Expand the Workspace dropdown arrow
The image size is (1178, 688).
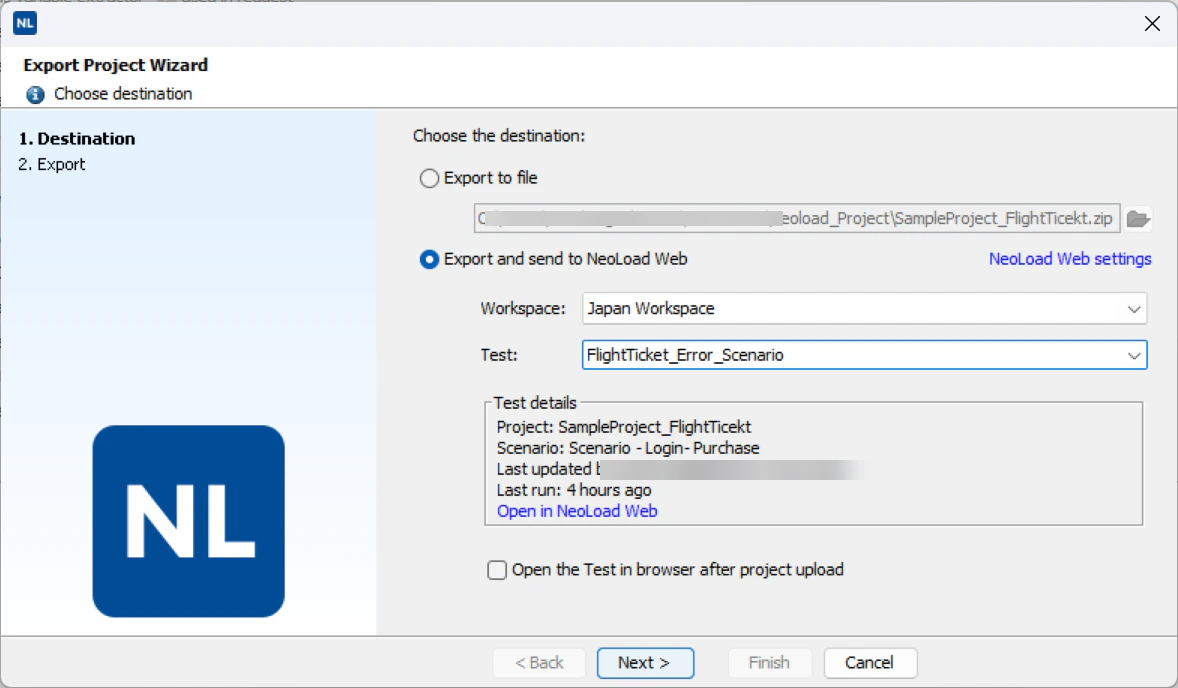[x=1134, y=309]
